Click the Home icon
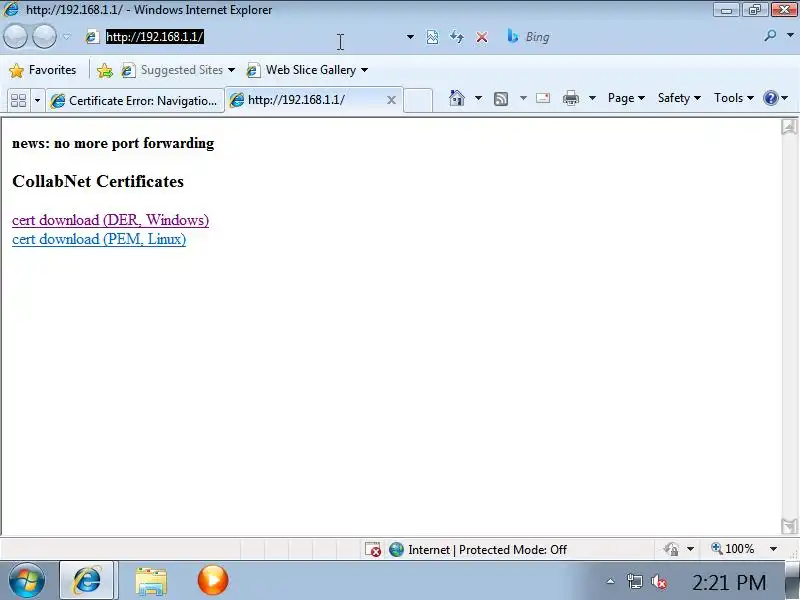 tap(457, 98)
